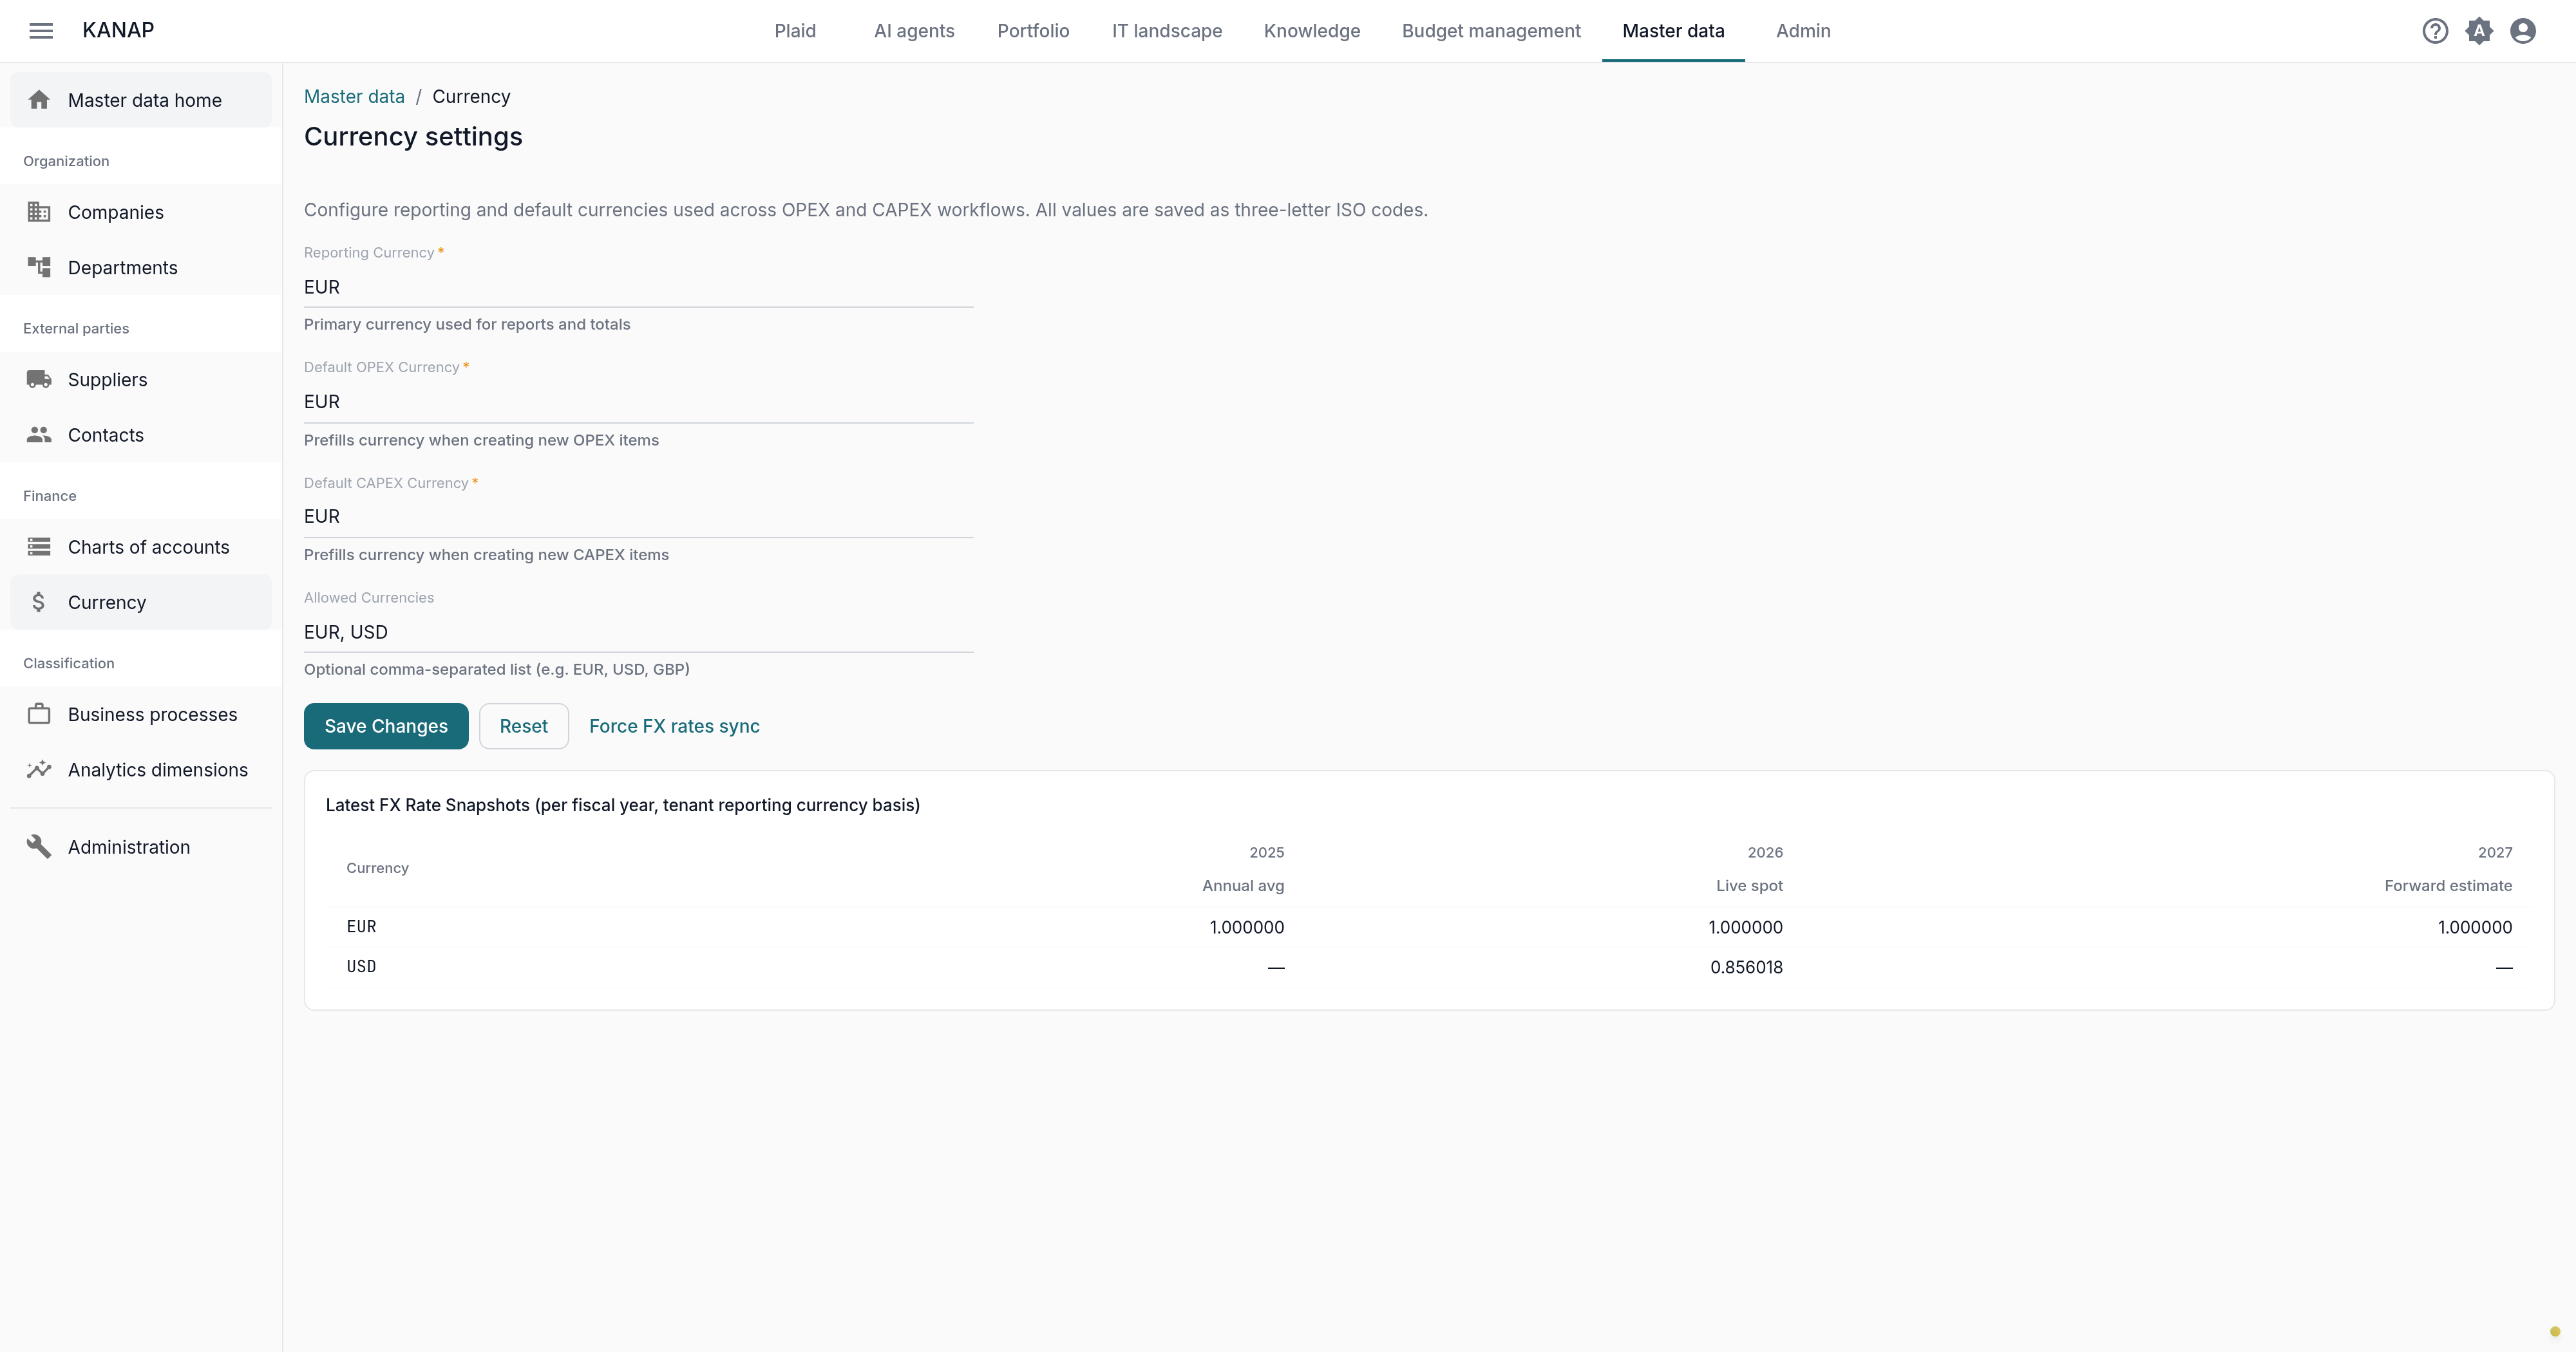2576x1352 pixels.
Task: Edit the Reporting Currency field
Action: (638, 287)
